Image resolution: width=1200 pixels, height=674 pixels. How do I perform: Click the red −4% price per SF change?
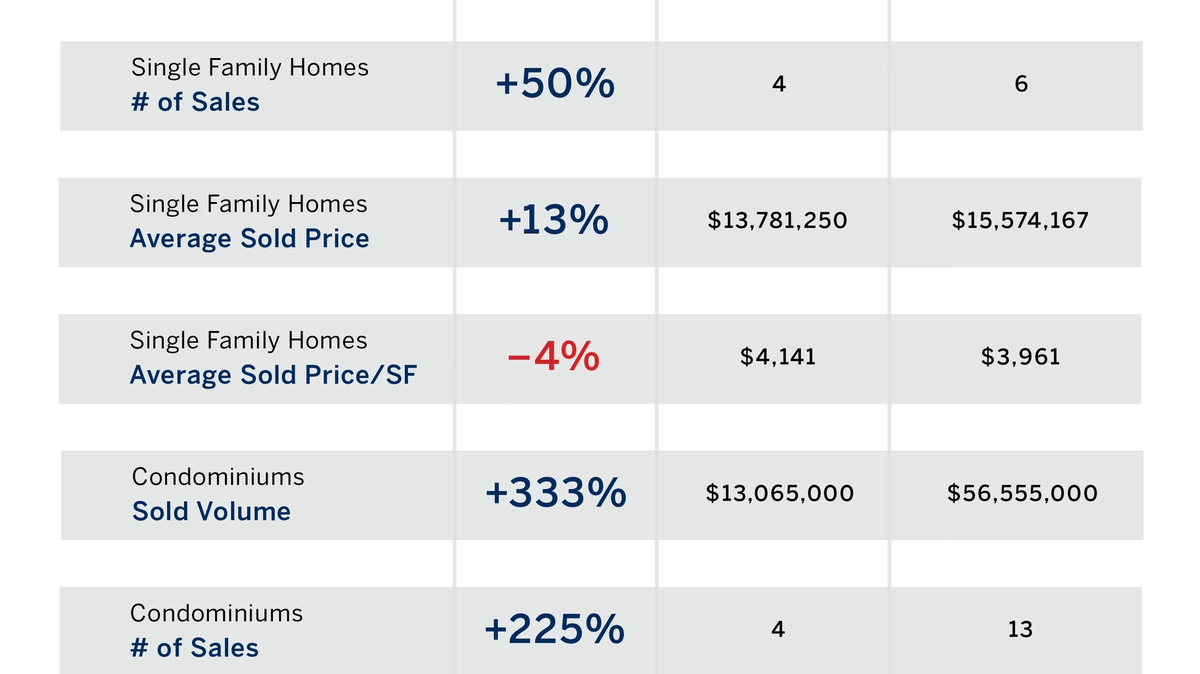[x=553, y=357]
